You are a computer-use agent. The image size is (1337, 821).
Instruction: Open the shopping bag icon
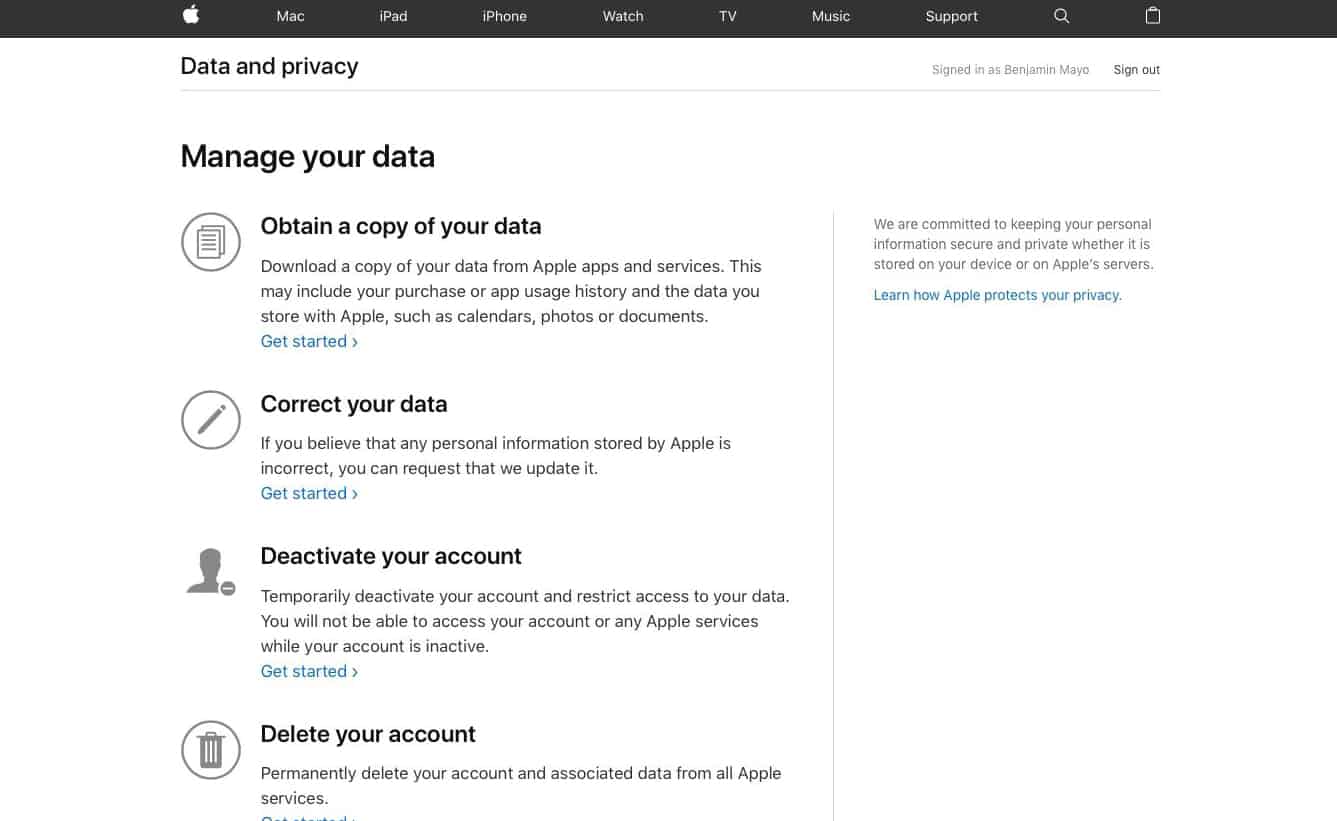pos(1153,15)
